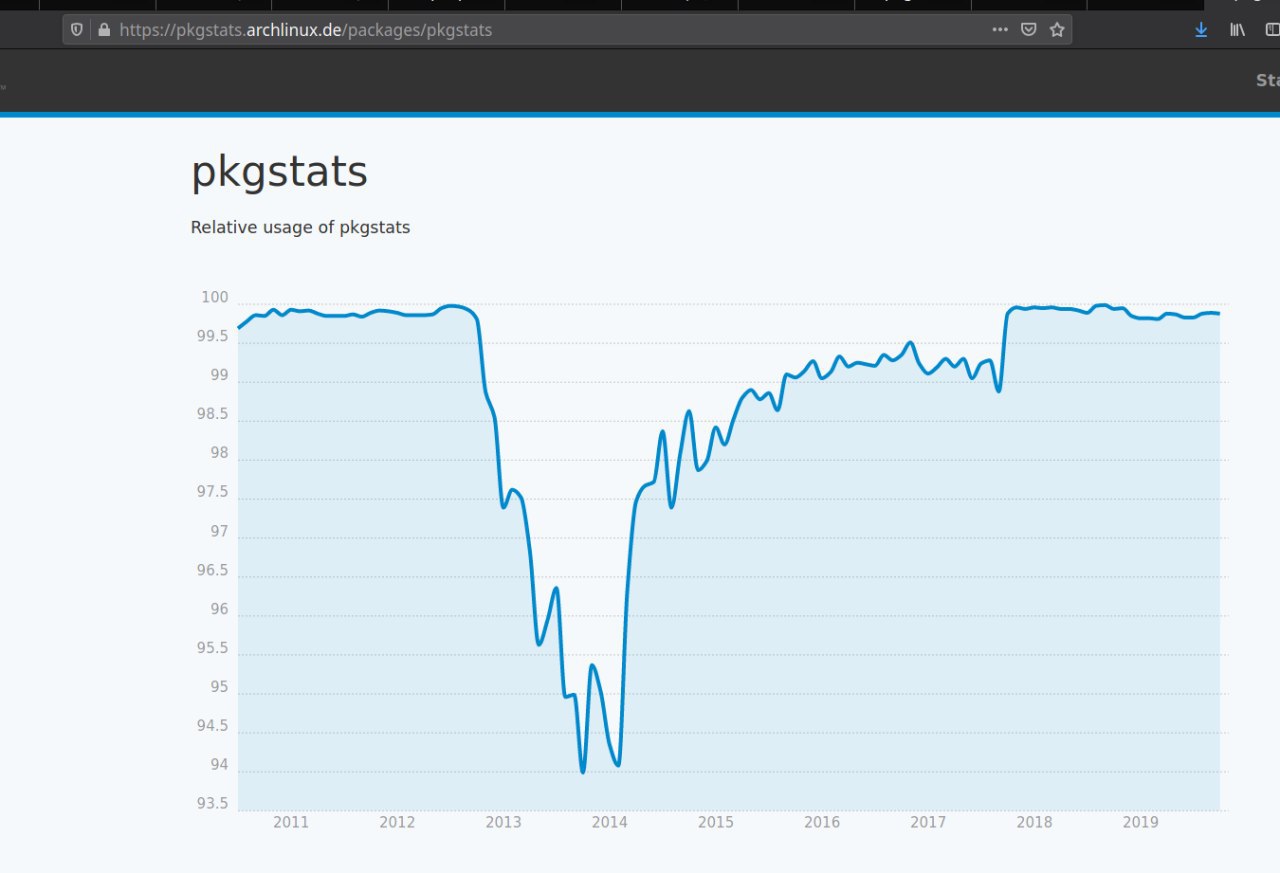The width and height of the screenshot is (1280, 873).
Task: Click the lowest chart dip before 2014
Action: pos(583,771)
